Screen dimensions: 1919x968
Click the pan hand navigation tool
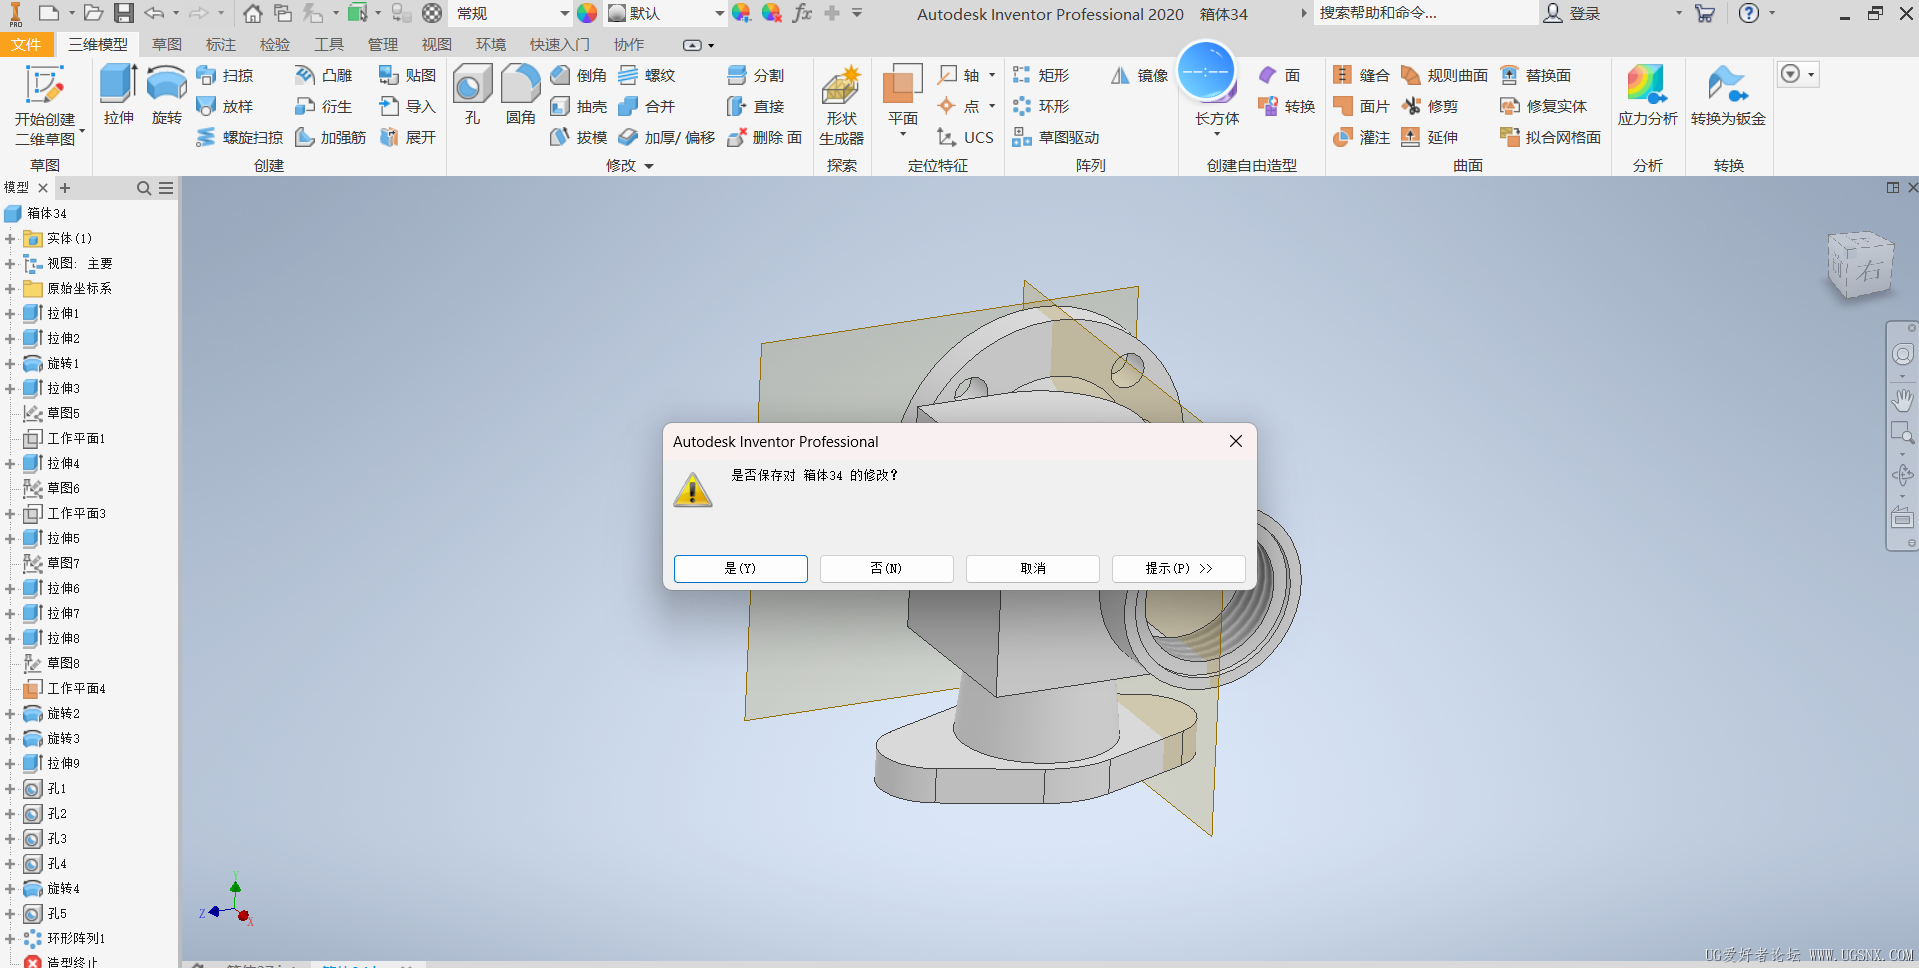point(1902,400)
